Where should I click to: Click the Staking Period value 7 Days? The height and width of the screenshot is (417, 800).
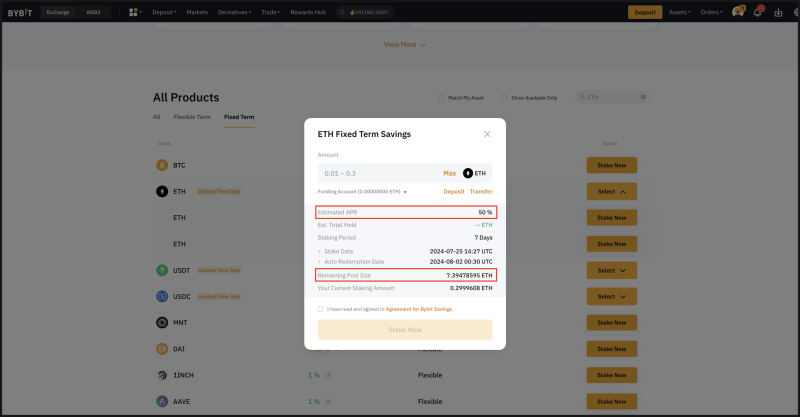pyautogui.click(x=483, y=238)
